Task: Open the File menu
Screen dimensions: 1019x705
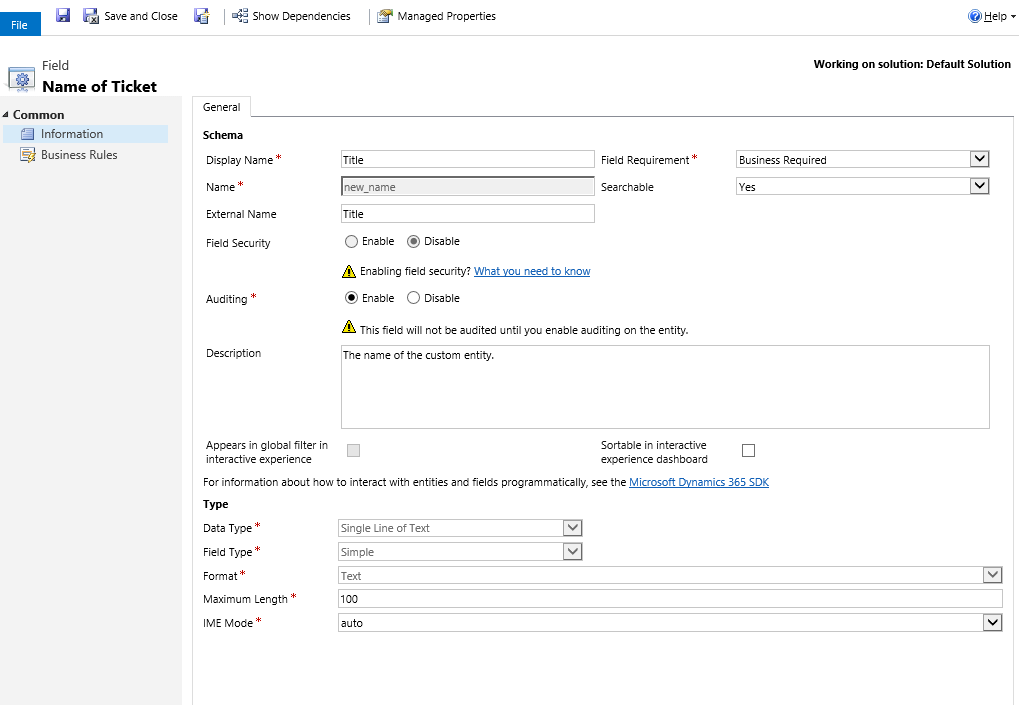Action: 19,25
